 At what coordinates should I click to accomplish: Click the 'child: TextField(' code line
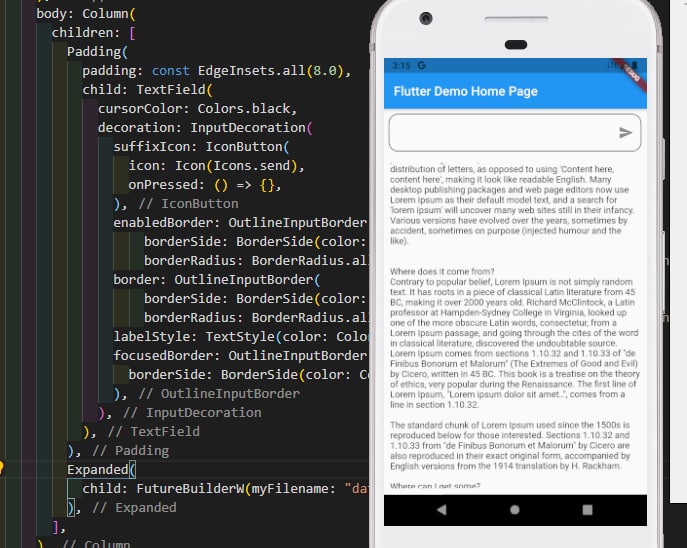click(x=148, y=89)
